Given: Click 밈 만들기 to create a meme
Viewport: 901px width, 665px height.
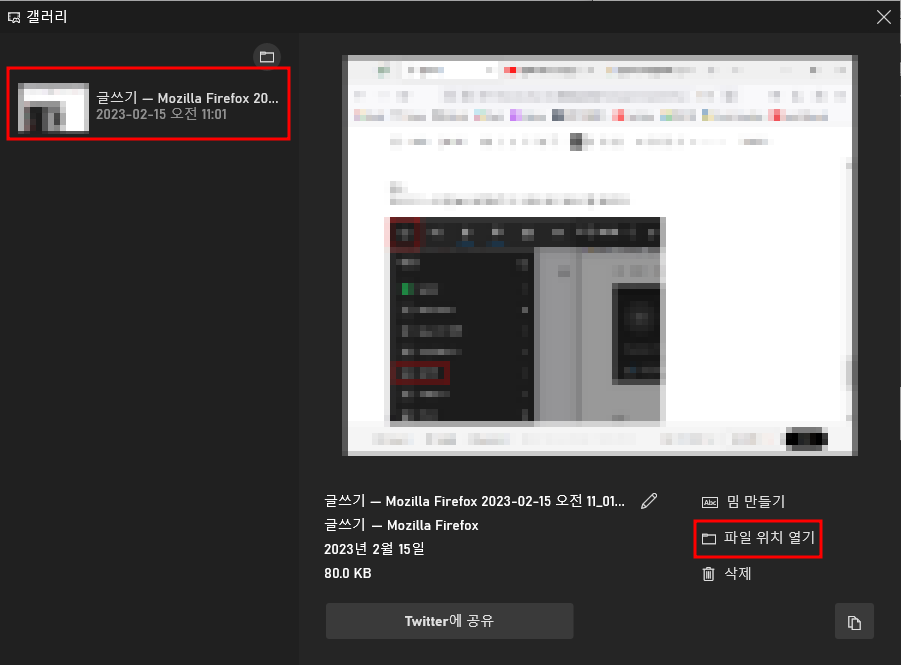Looking at the screenshot, I should point(743,502).
